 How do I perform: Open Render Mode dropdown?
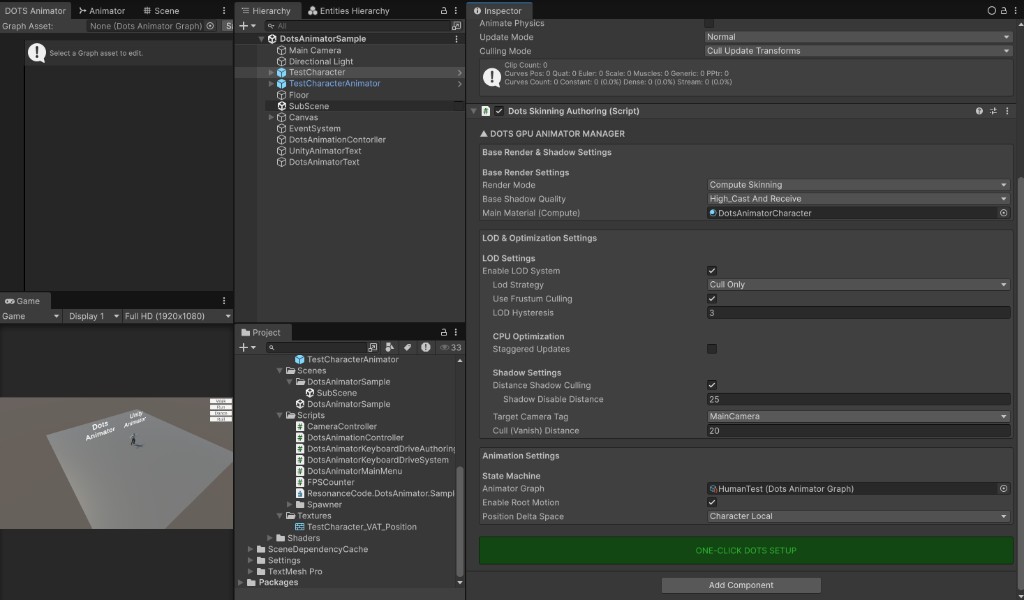pos(859,185)
